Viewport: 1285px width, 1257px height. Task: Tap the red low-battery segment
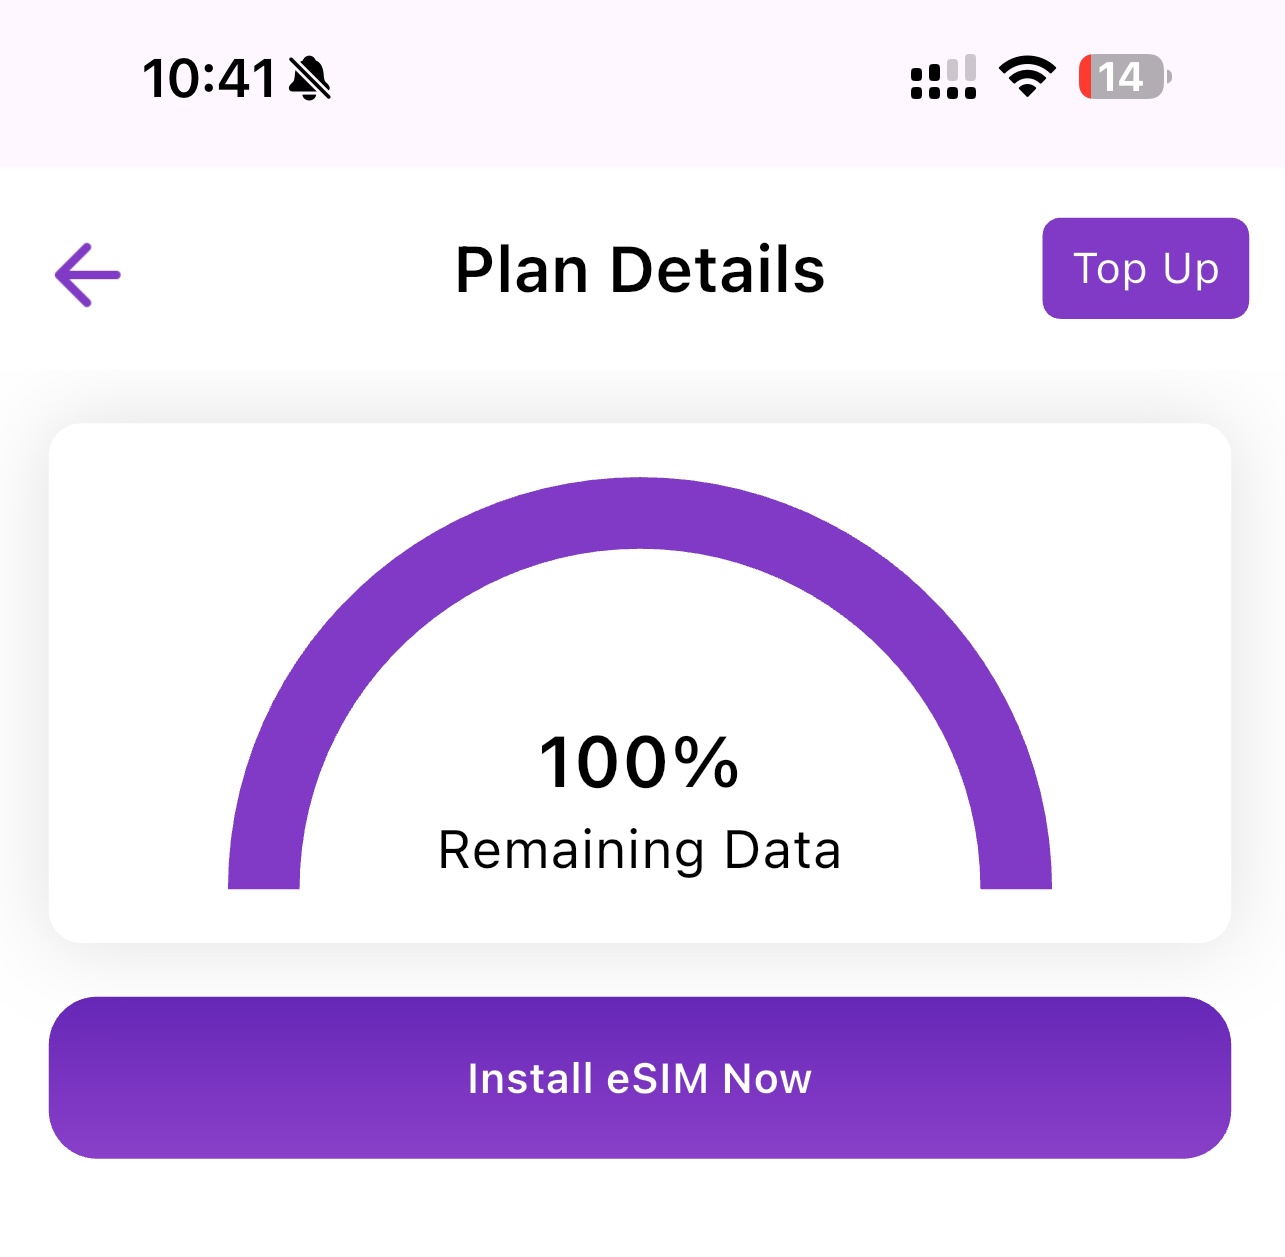tap(1086, 77)
